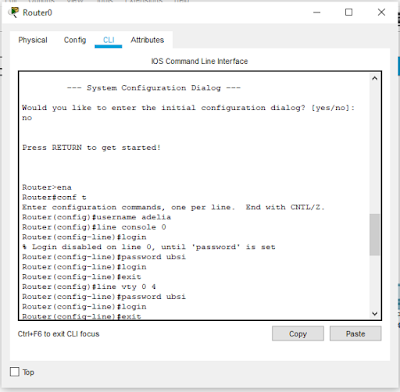Switch to the Config tab

click(x=75, y=40)
